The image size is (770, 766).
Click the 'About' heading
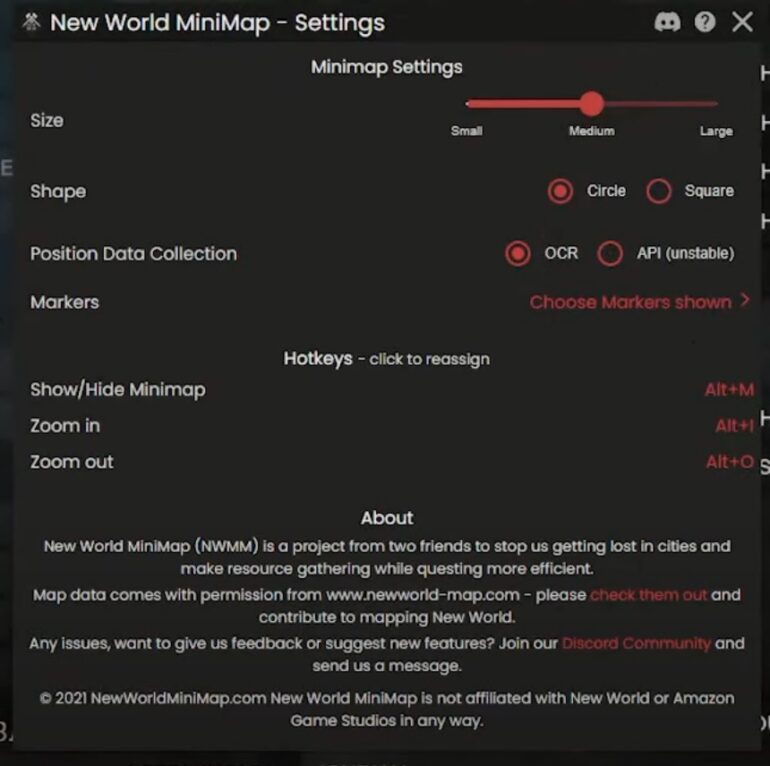[387, 518]
